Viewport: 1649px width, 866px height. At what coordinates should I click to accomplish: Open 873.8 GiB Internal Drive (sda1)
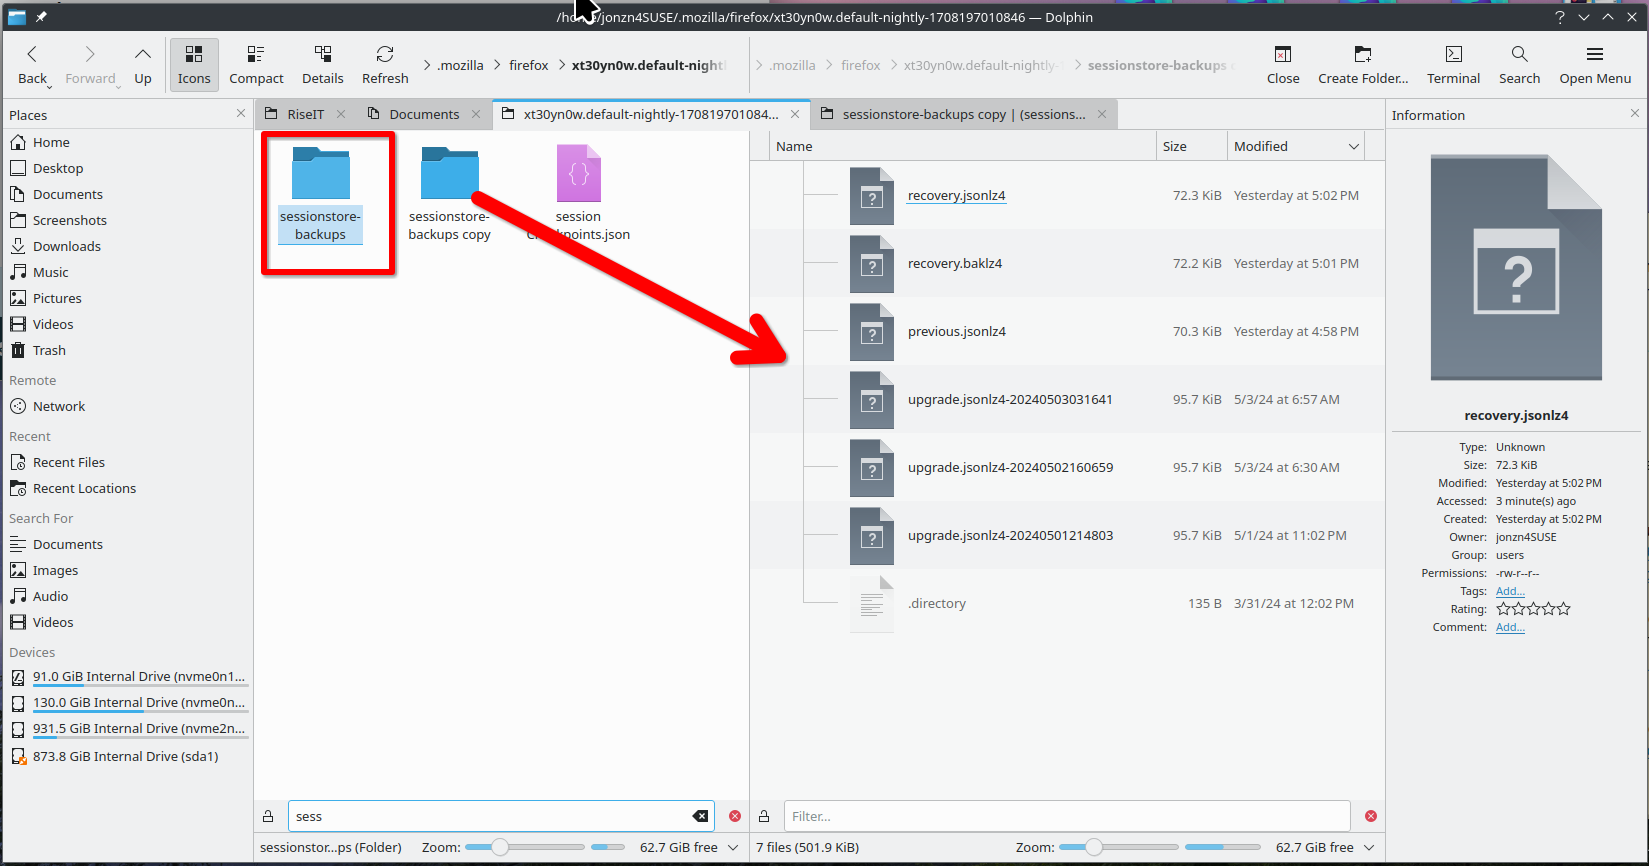click(127, 756)
